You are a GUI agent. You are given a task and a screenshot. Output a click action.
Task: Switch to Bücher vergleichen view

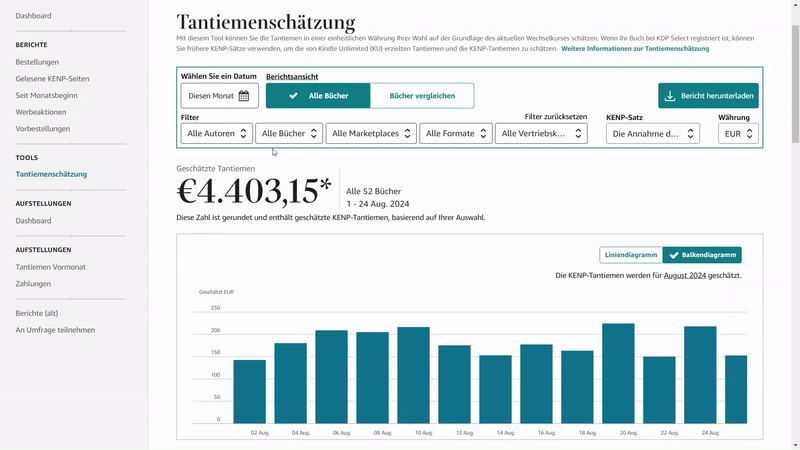pyautogui.click(x=422, y=96)
